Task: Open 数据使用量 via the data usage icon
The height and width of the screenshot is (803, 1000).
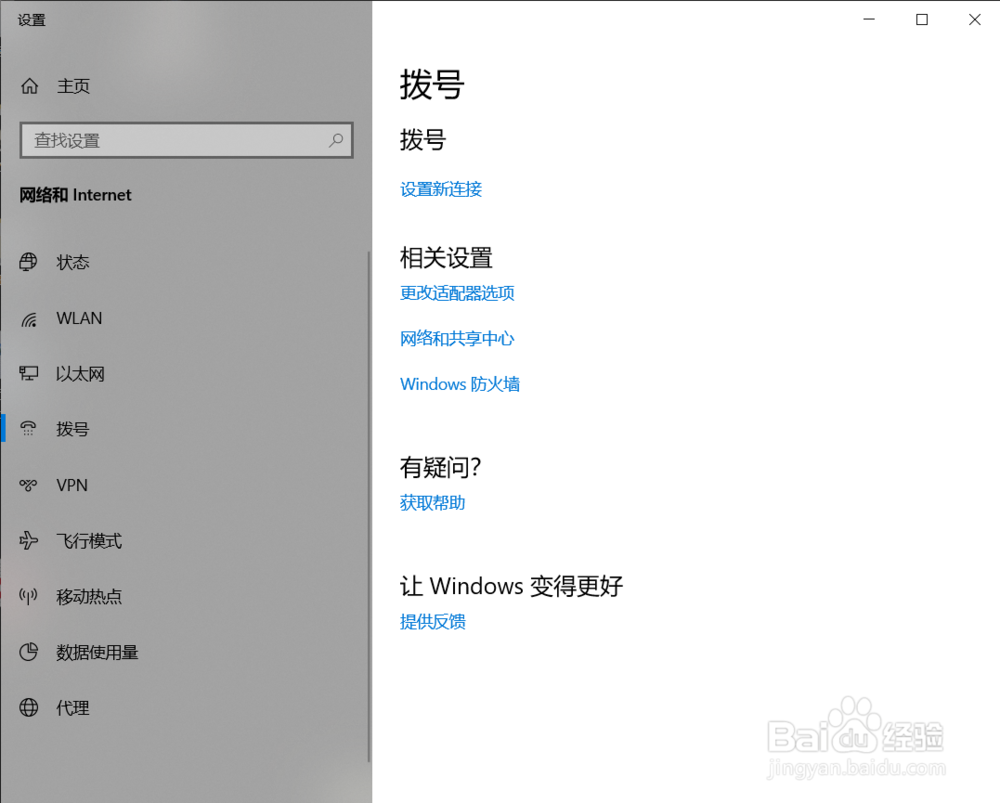Action: 29,652
